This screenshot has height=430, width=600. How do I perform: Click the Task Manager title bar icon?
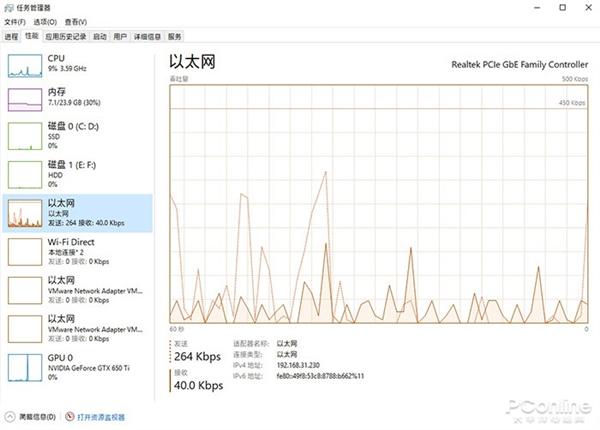click(8, 8)
